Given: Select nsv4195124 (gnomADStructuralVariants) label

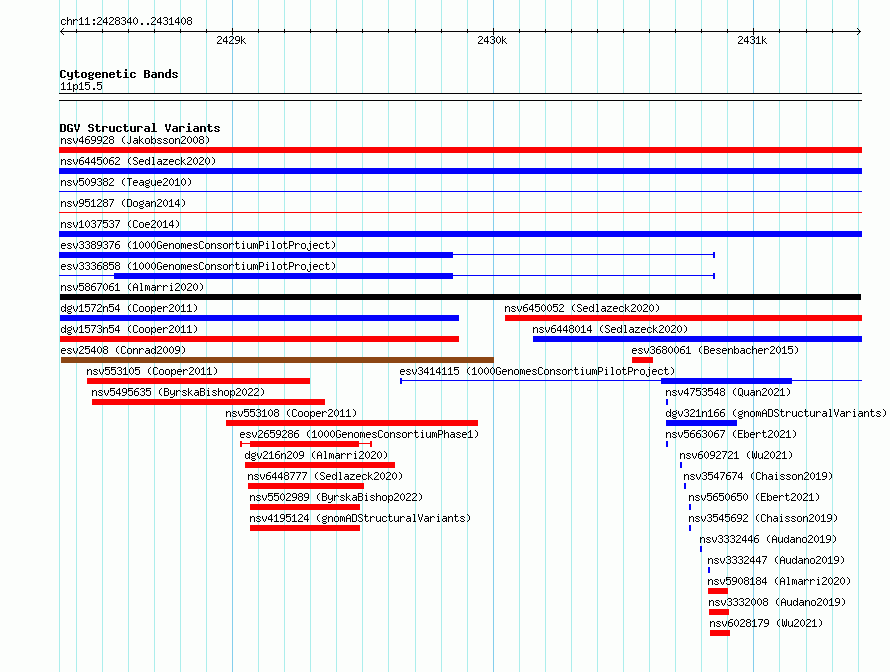Looking at the screenshot, I should tap(360, 518).
